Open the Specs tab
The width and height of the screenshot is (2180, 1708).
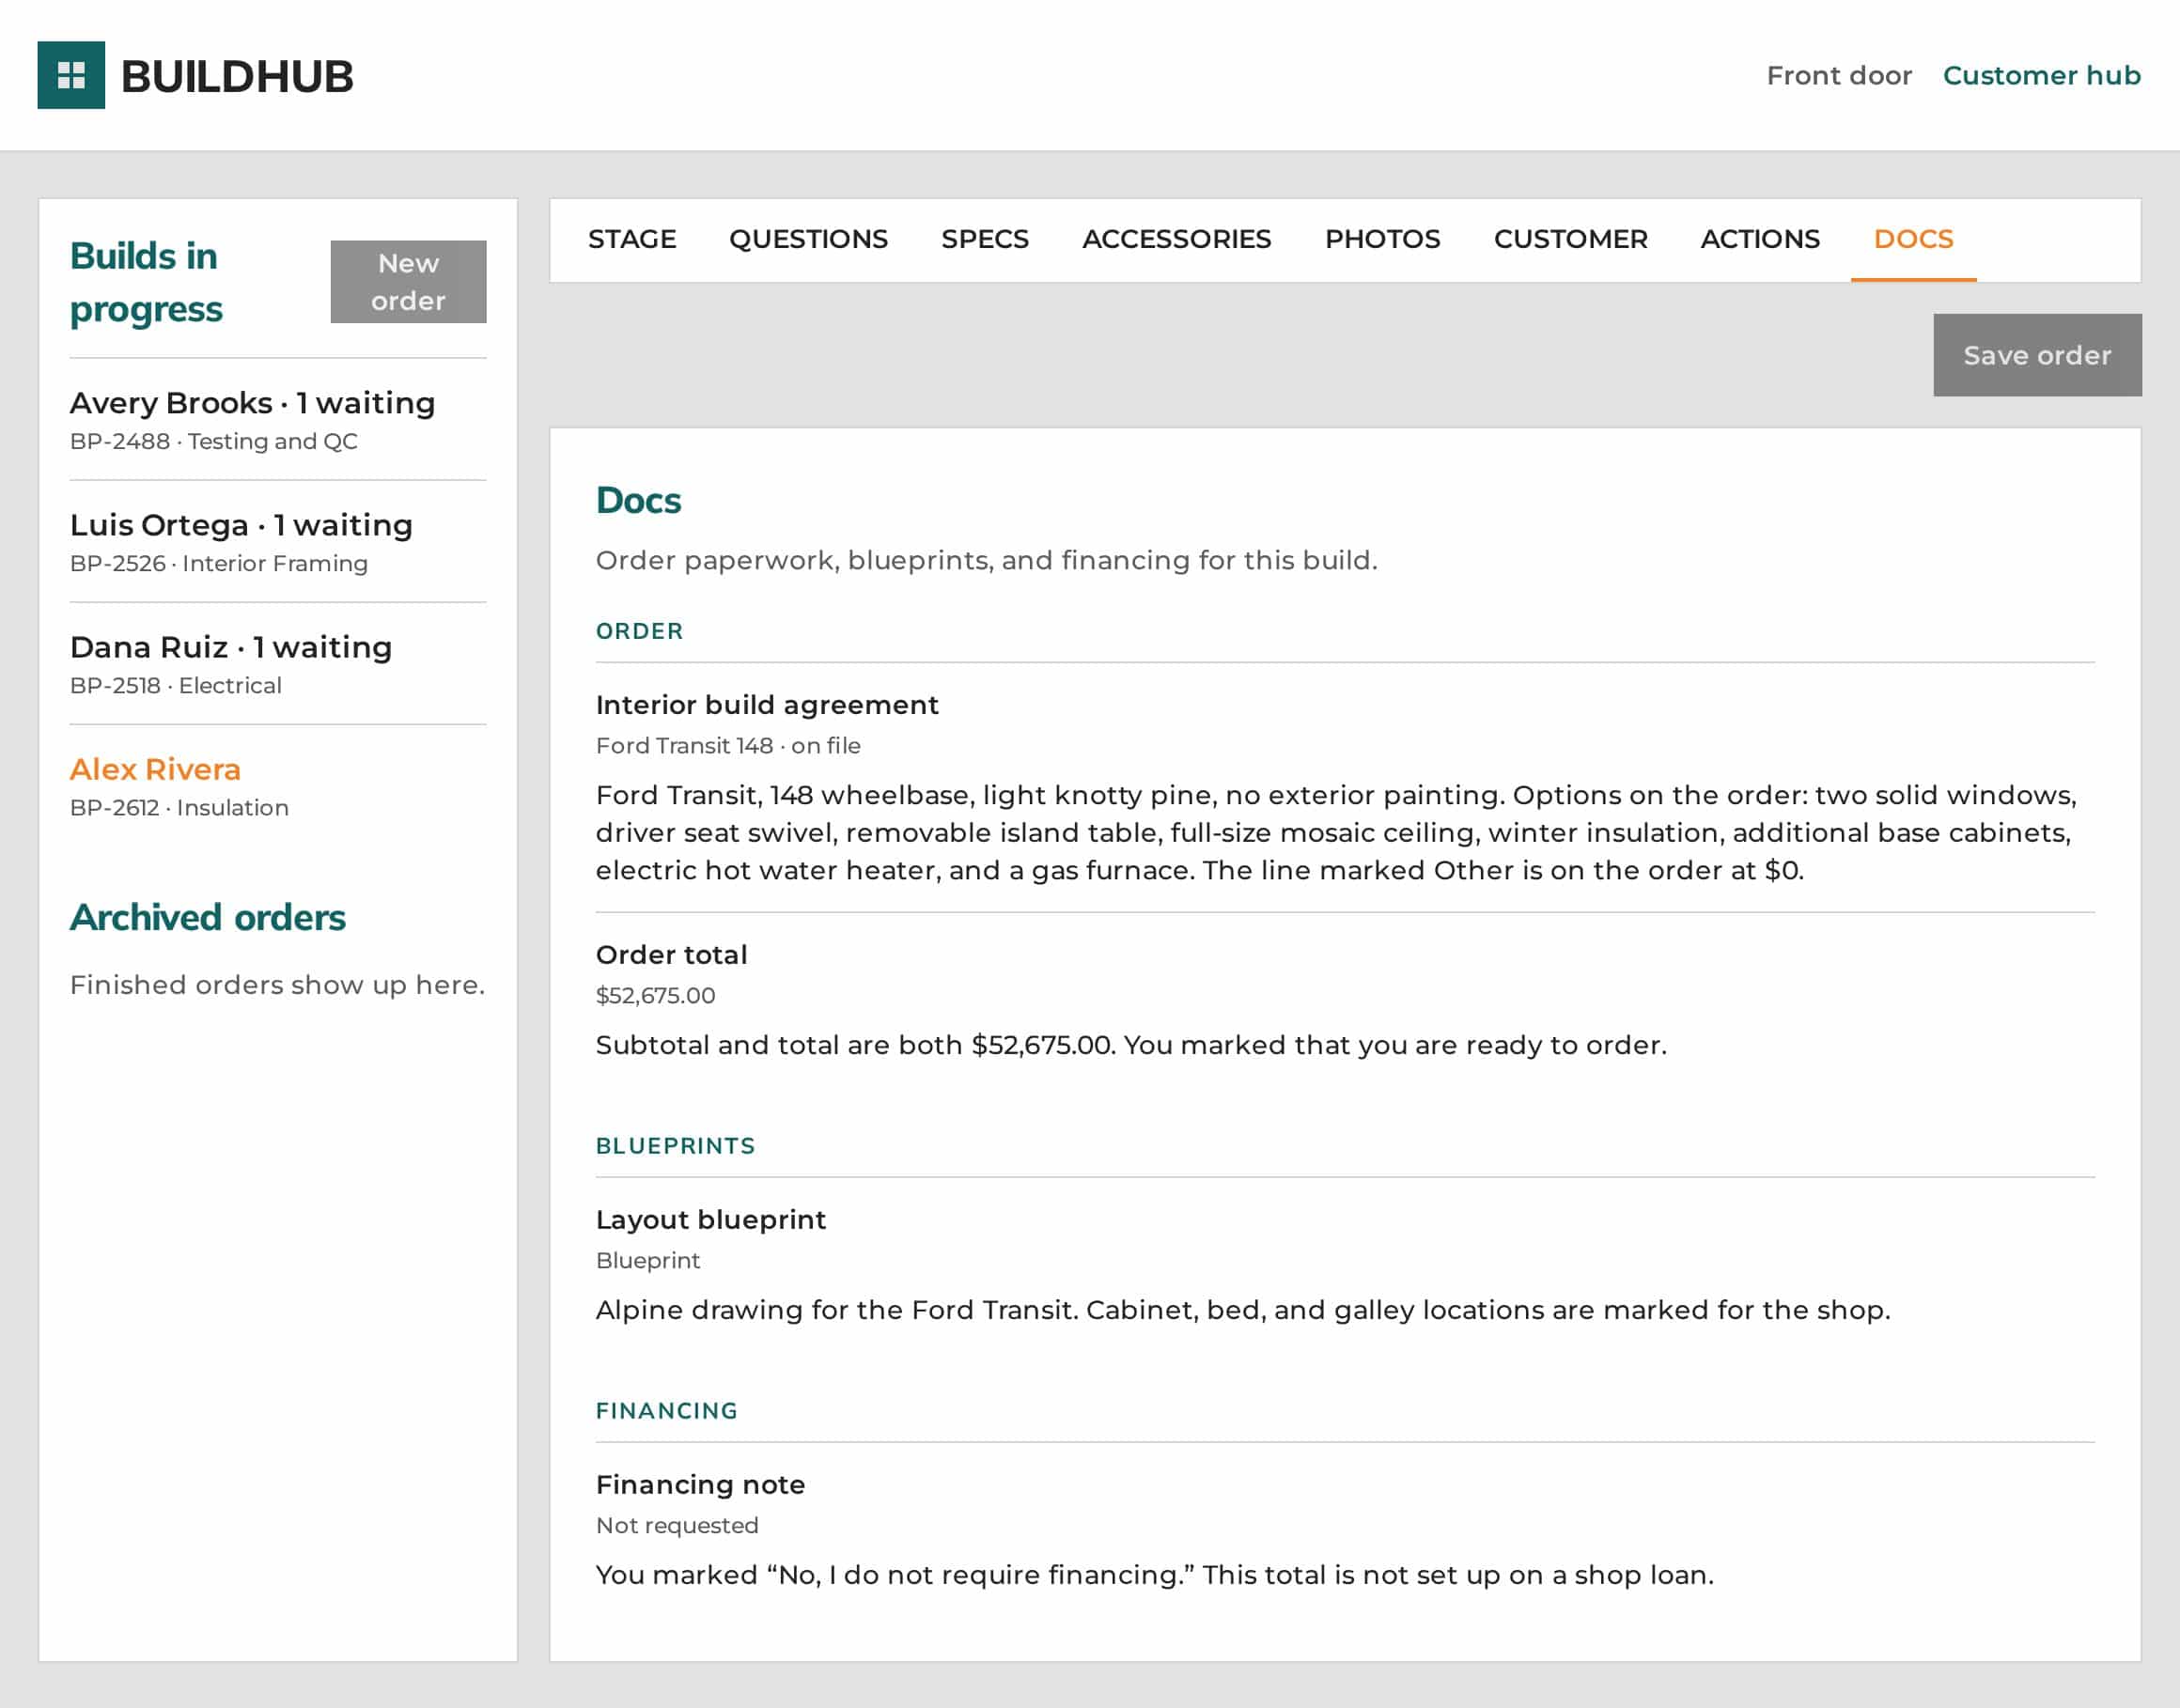(x=985, y=239)
